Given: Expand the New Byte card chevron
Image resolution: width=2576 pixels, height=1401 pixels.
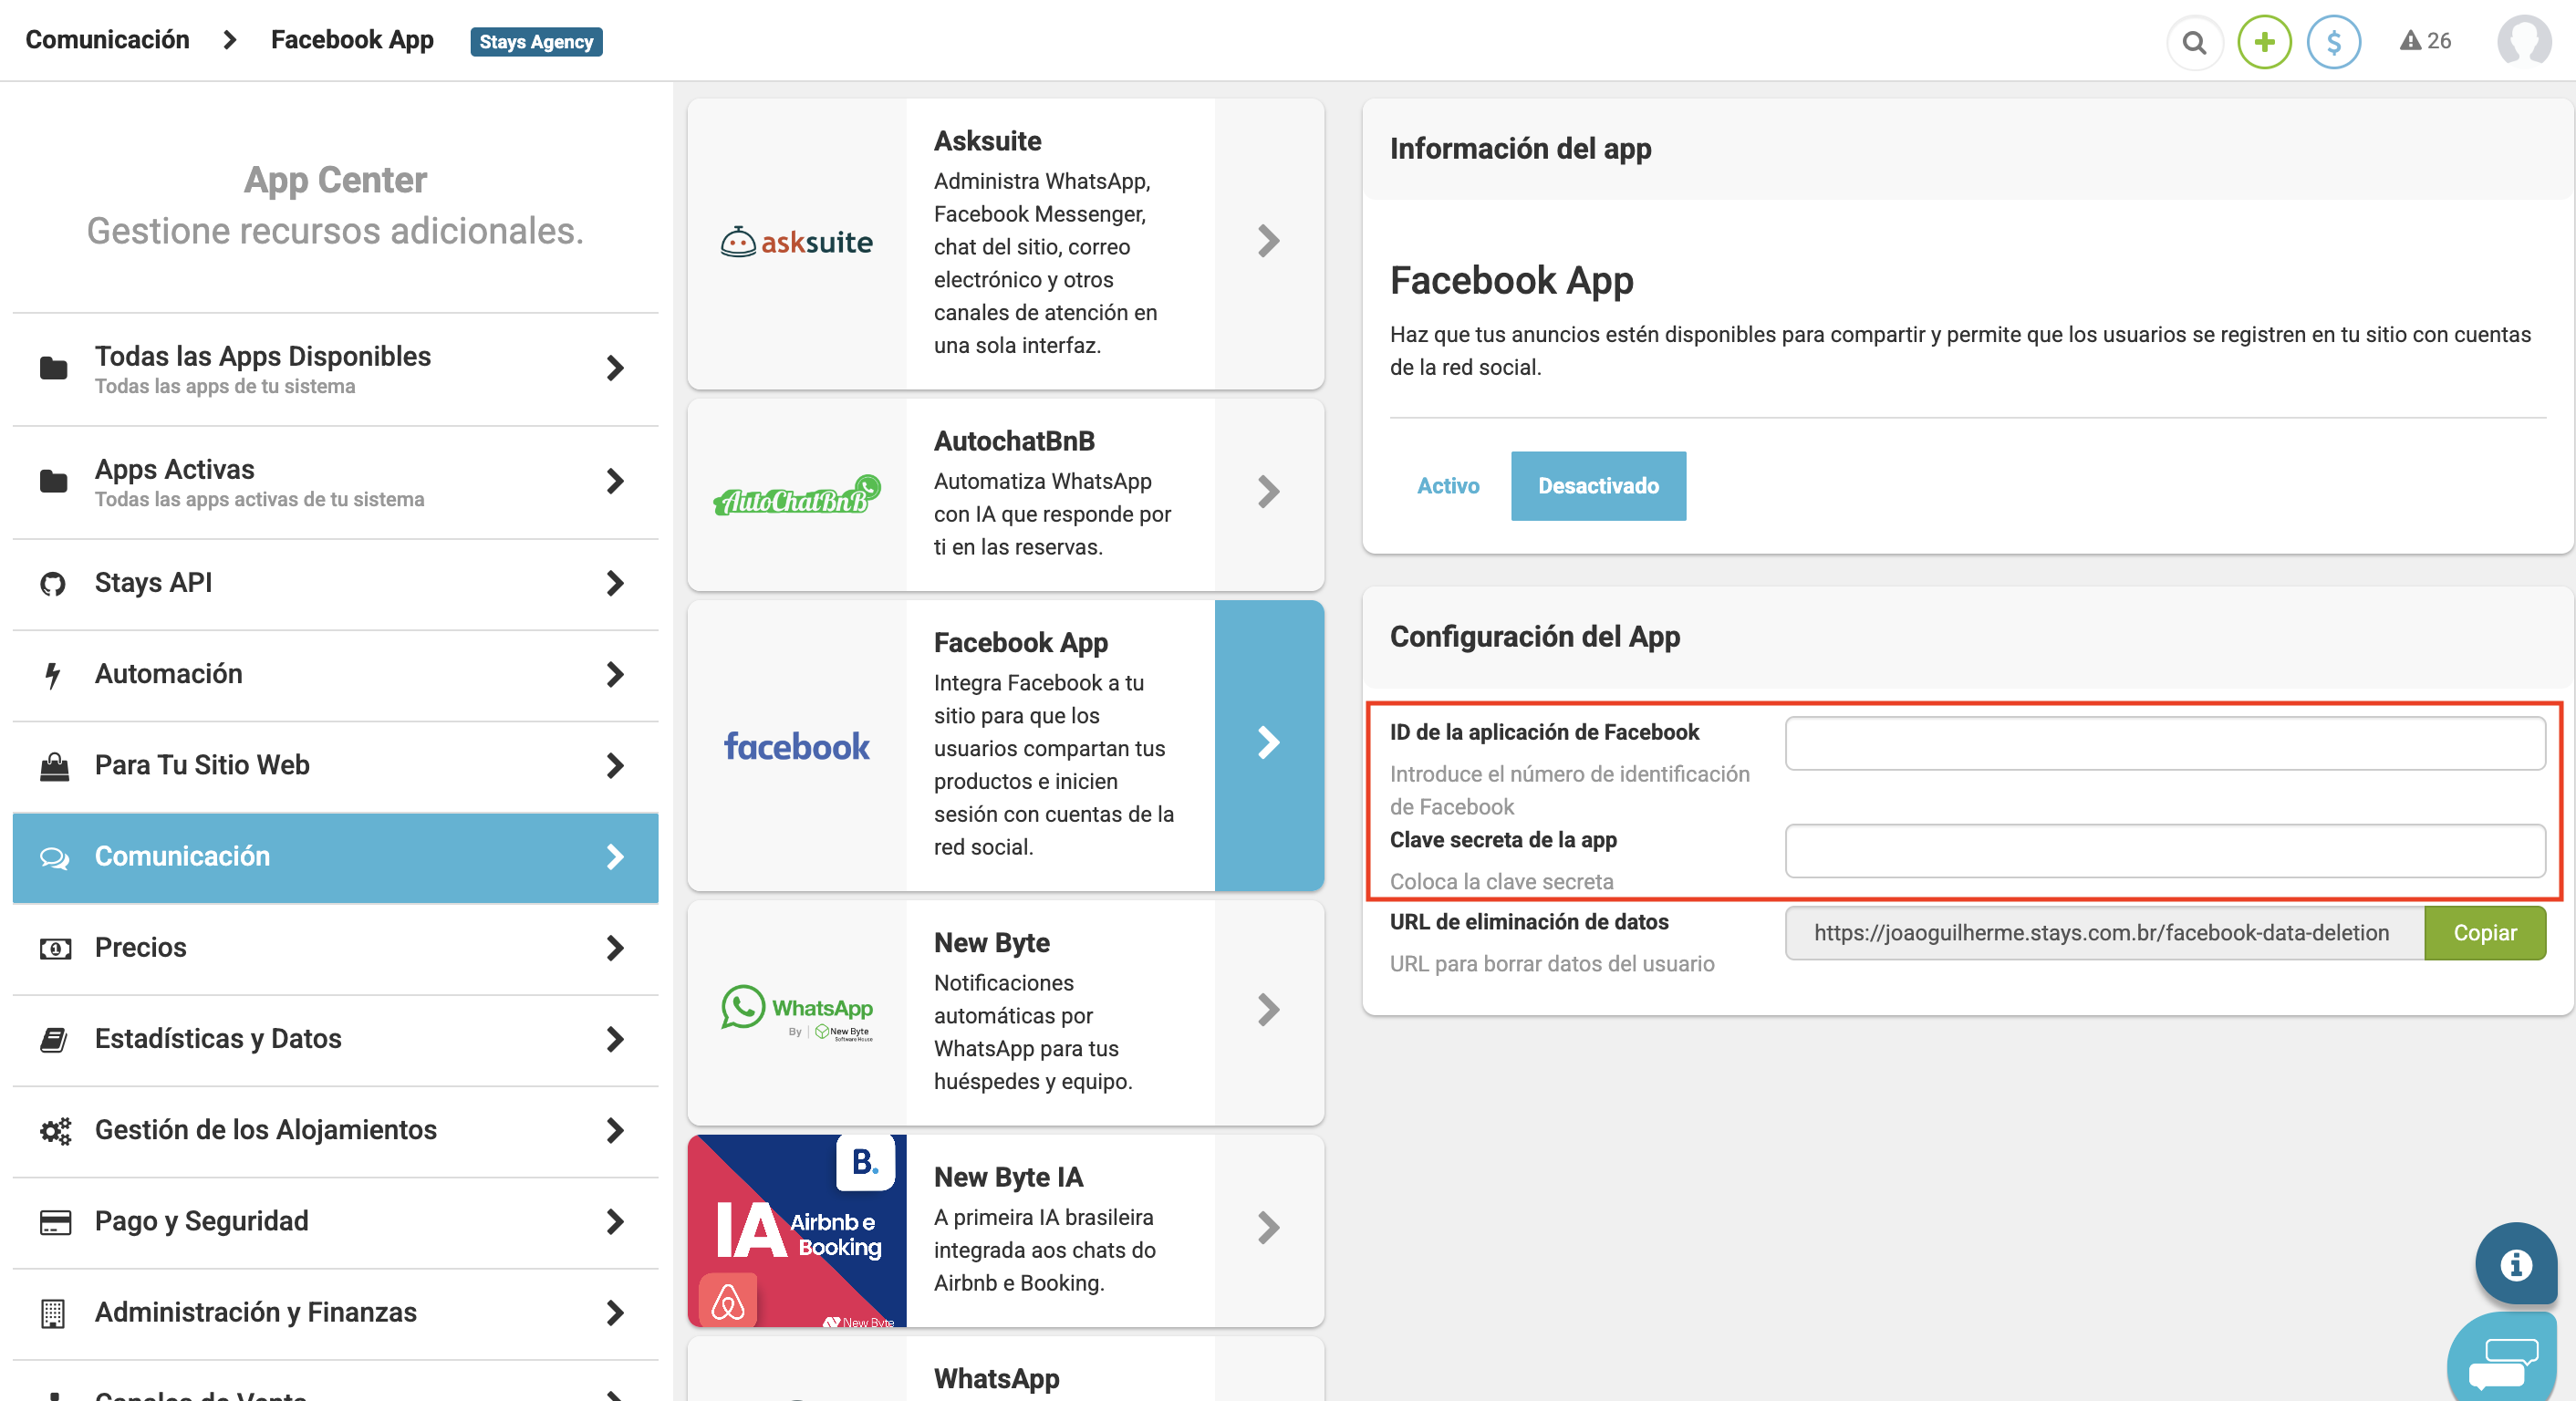Looking at the screenshot, I should click(x=1268, y=1010).
